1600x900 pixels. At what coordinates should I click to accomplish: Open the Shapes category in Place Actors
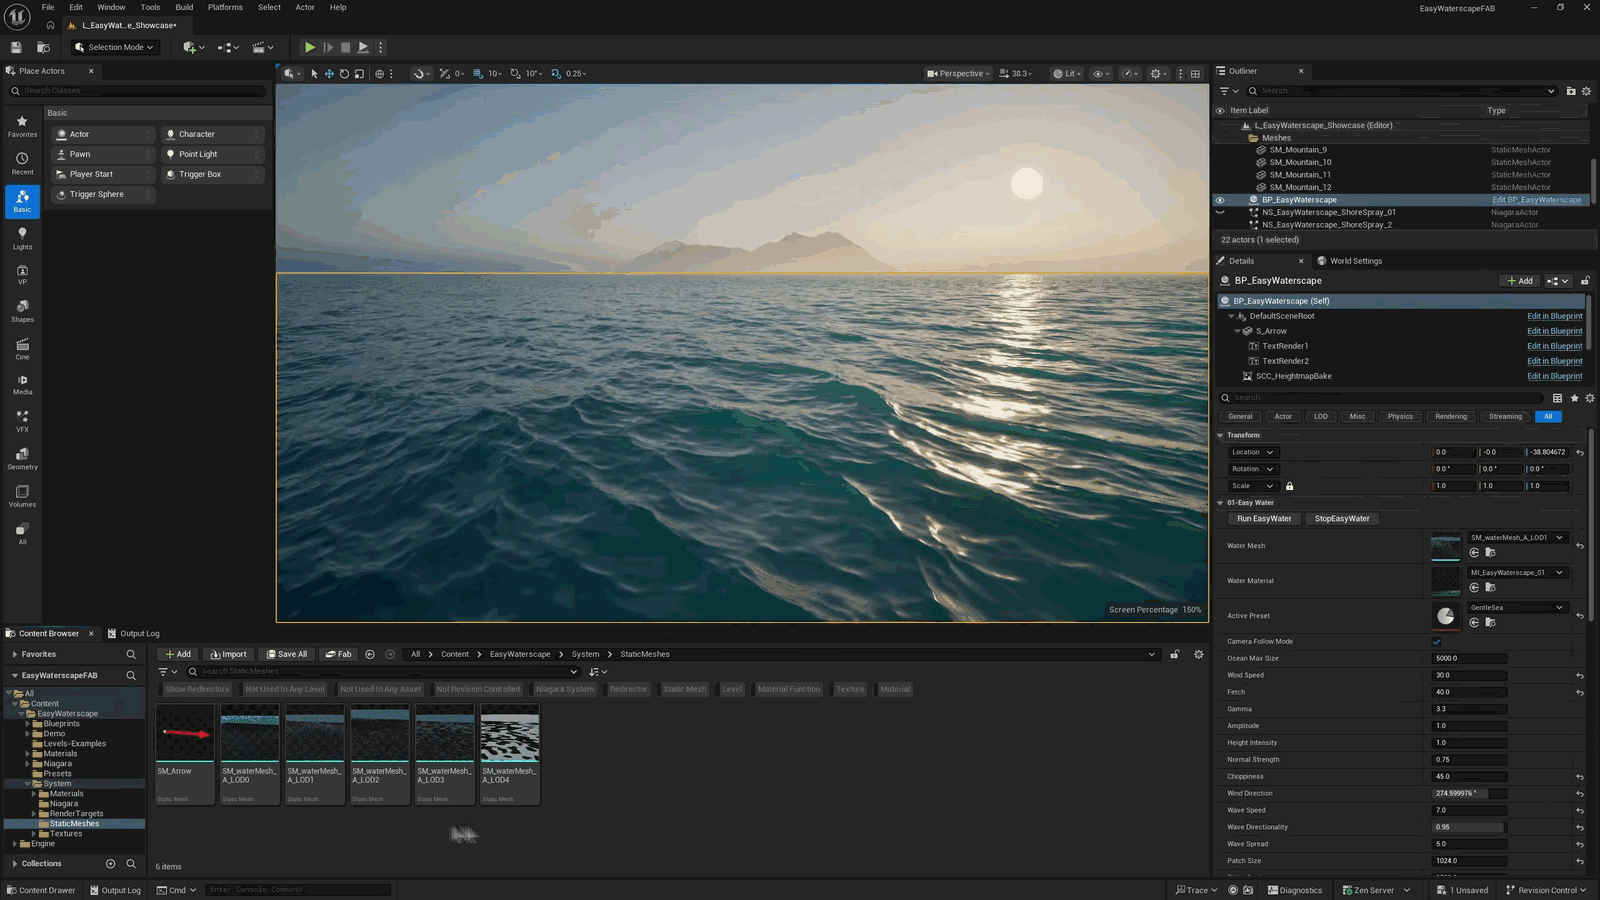pyautogui.click(x=22, y=311)
